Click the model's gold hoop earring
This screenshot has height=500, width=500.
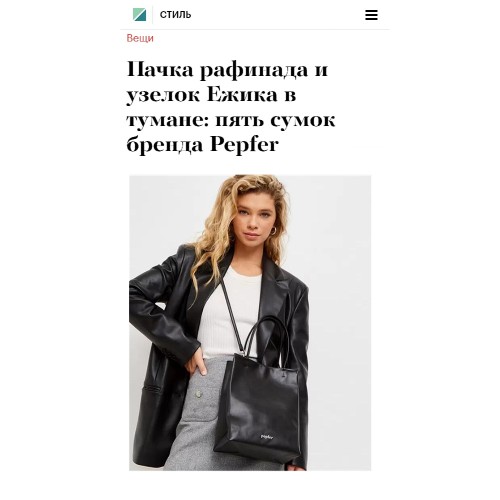[273, 231]
